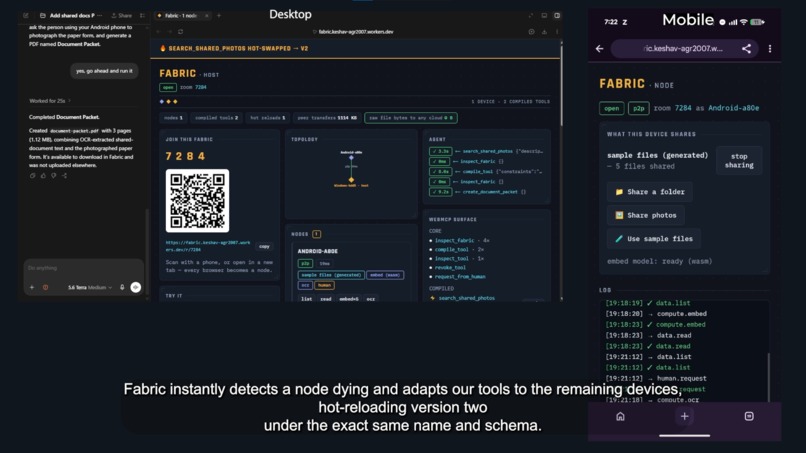Click 'Share a folder' on mobile
This screenshot has height=453, width=806.
click(650, 192)
